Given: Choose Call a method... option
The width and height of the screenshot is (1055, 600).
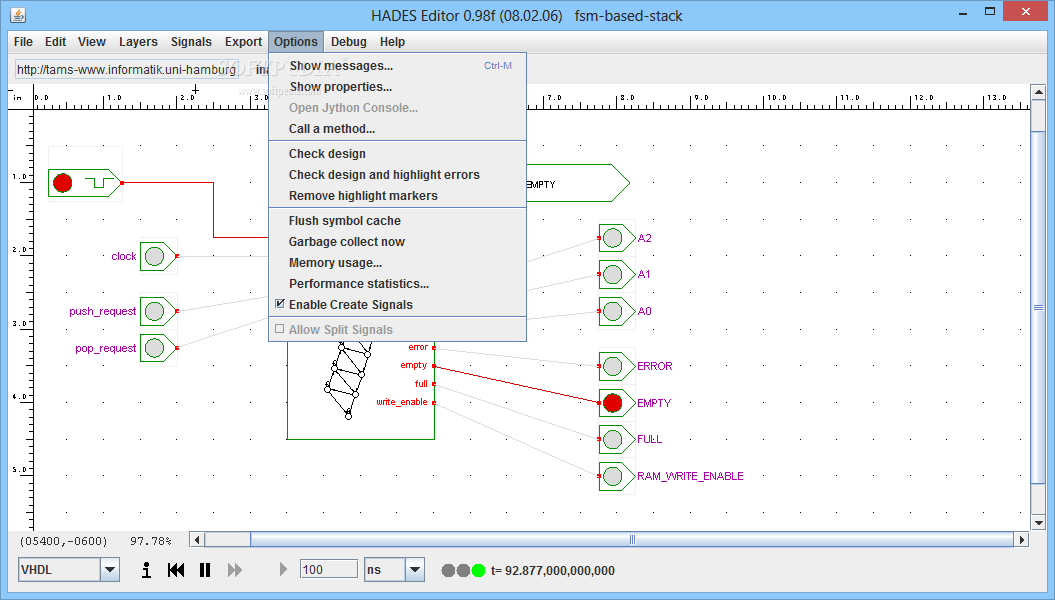Looking at the screenshot, I should click(397, 128).
